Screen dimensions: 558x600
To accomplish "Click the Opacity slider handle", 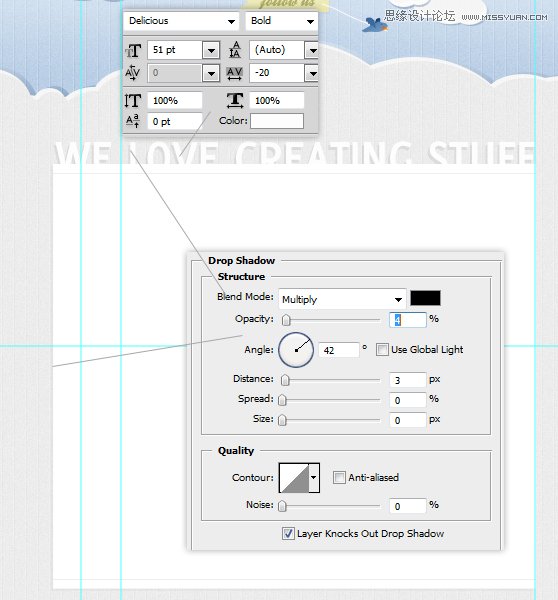I will click(x=286, y=320).
